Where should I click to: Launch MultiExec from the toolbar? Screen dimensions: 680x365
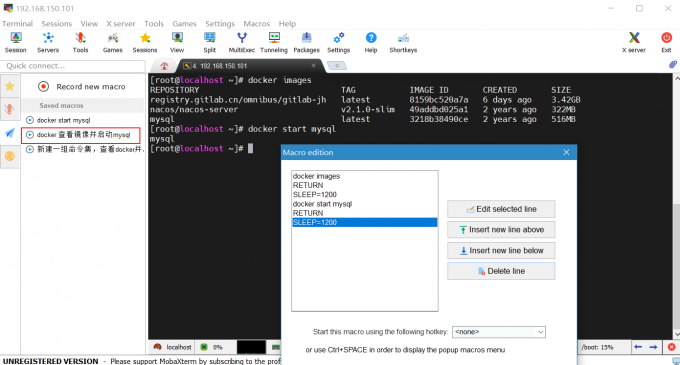click(242, 42)
